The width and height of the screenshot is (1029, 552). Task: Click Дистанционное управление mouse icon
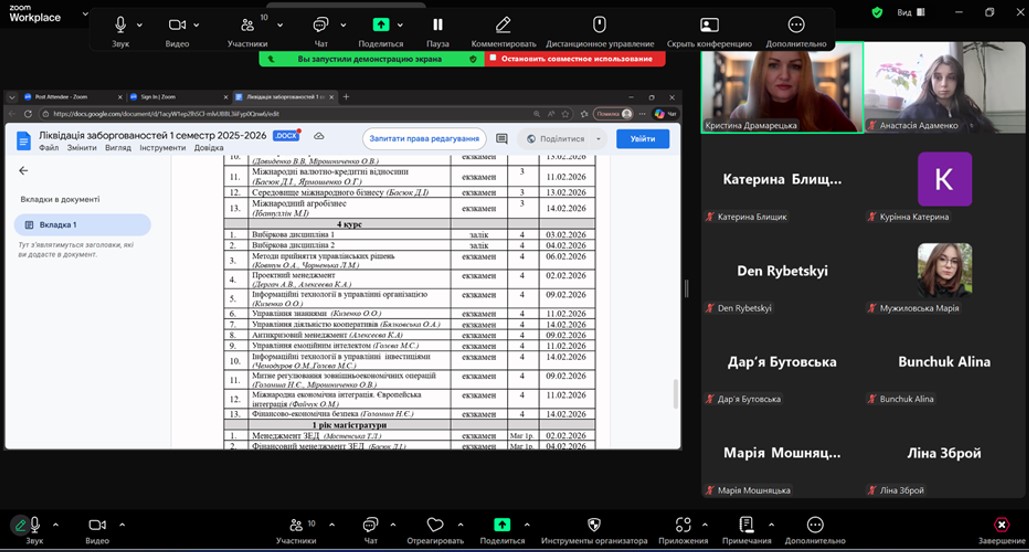599,25
